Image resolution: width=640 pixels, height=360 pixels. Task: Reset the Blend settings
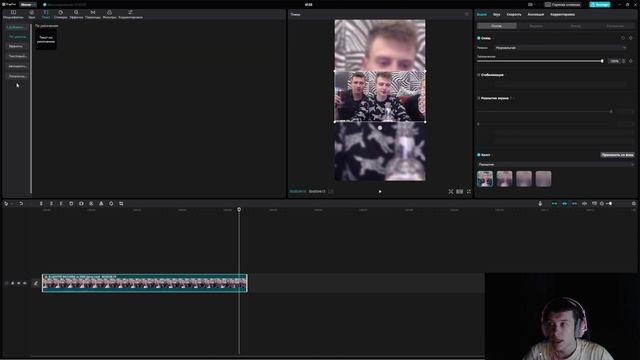tap(623, 38)
